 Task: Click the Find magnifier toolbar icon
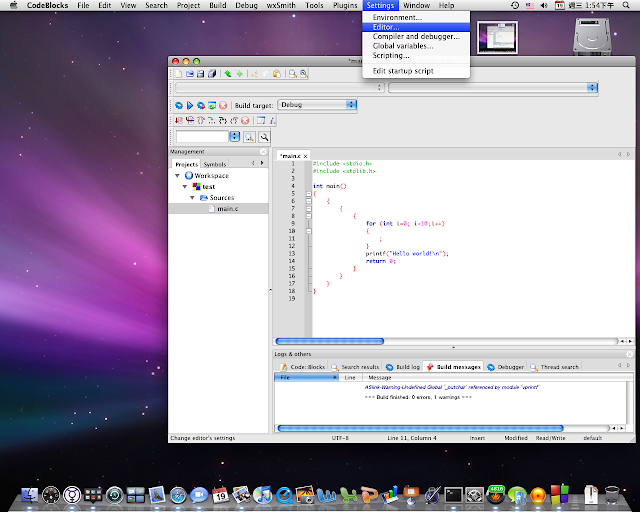(293, 73)
